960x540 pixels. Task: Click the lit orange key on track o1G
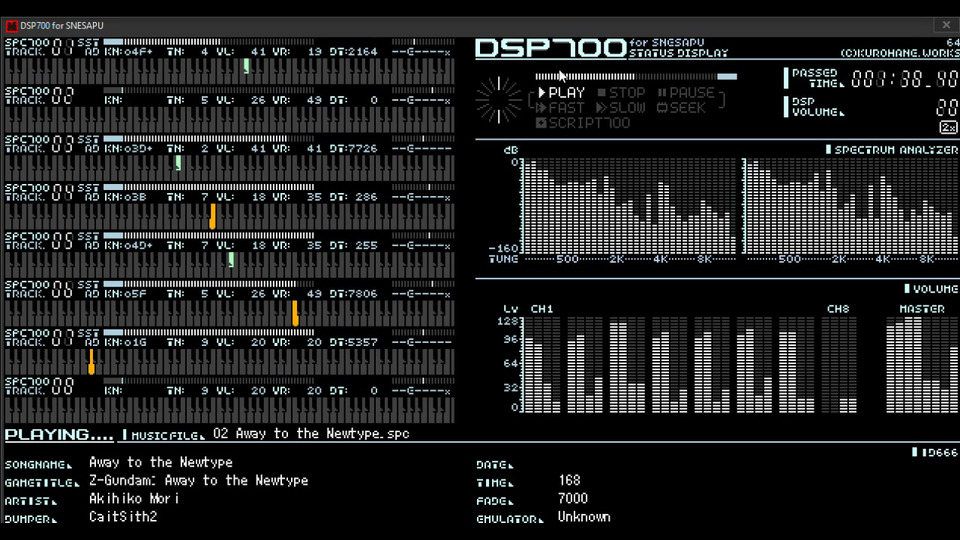pos(91,361)
